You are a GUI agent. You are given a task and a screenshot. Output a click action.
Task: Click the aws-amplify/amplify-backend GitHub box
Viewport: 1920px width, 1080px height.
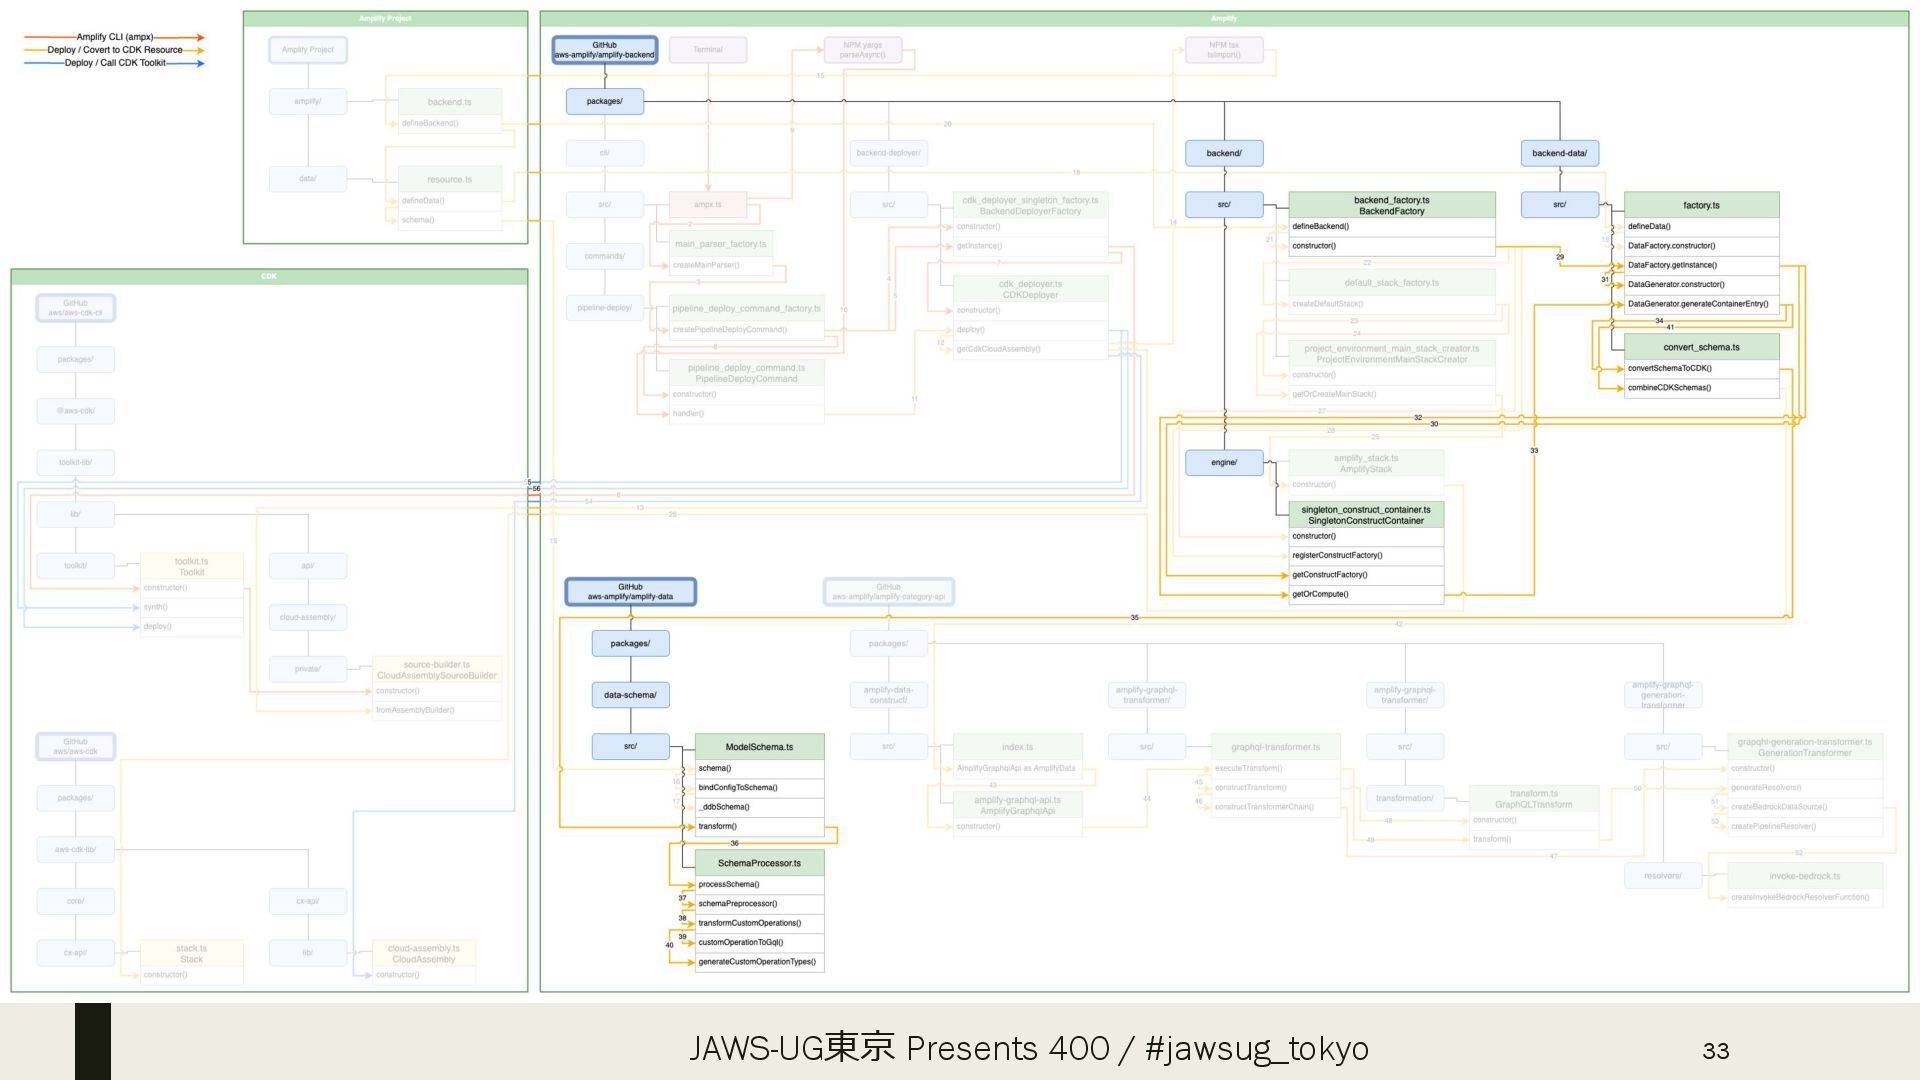604,50
